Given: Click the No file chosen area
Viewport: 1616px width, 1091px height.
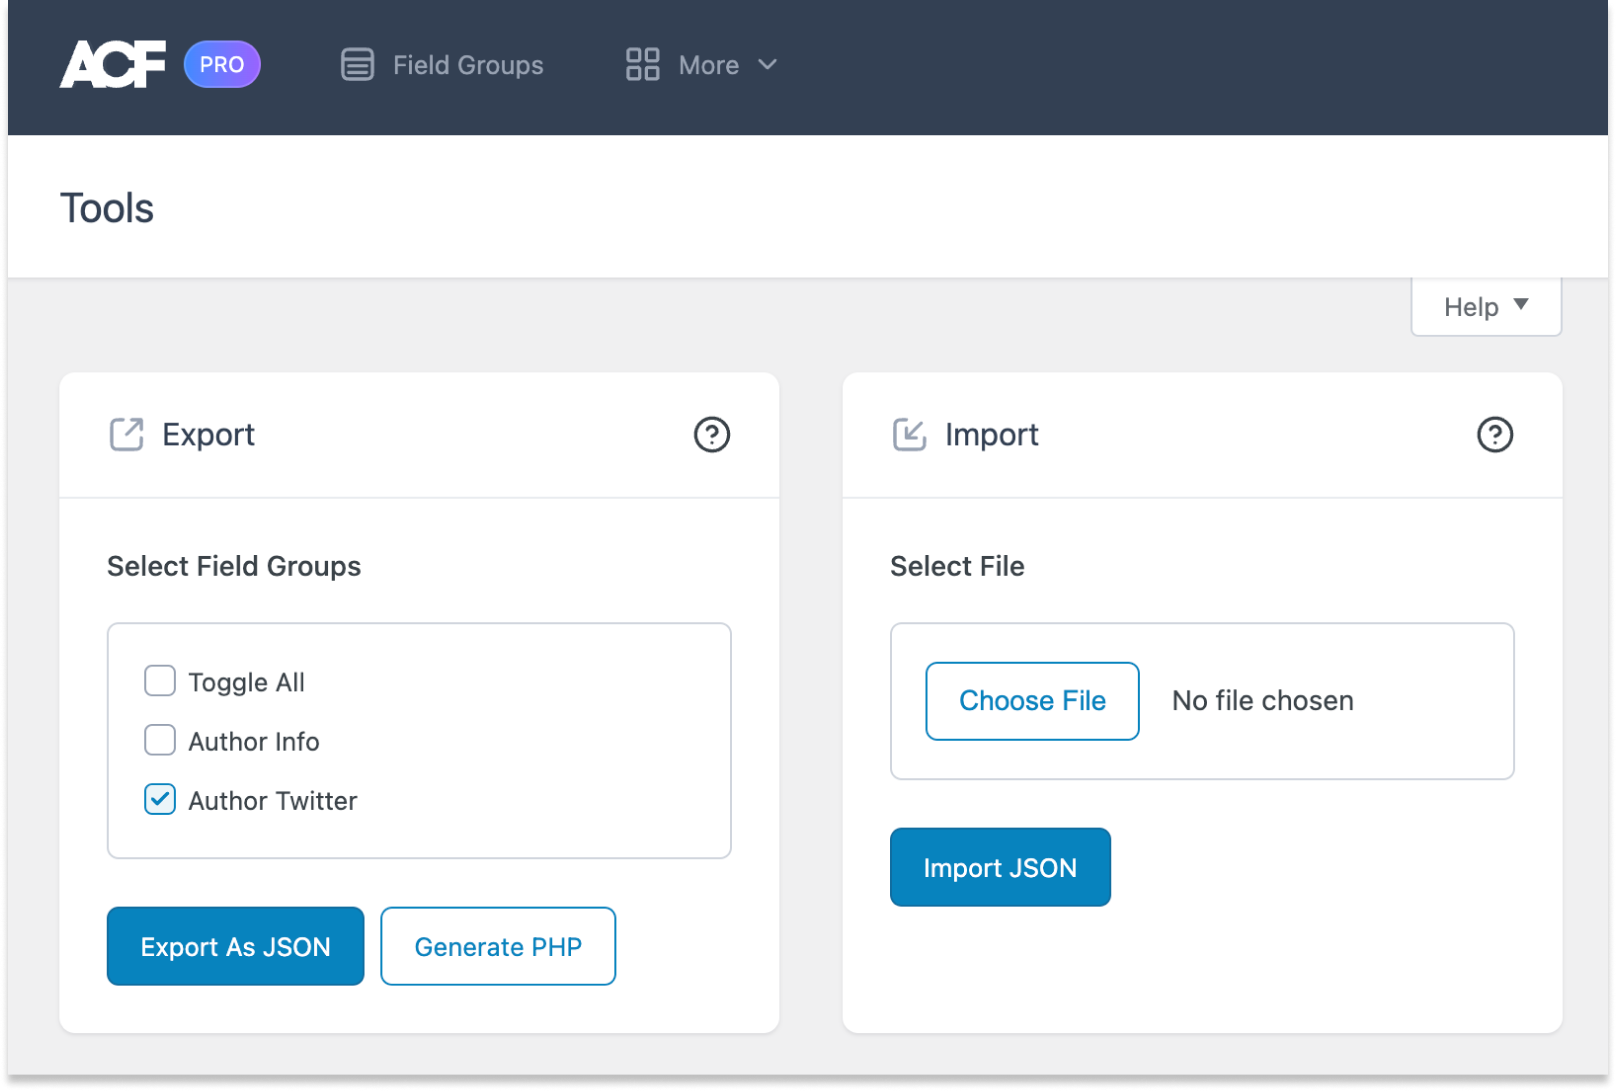Looking at the screenshot, I should pos(1261,701).
